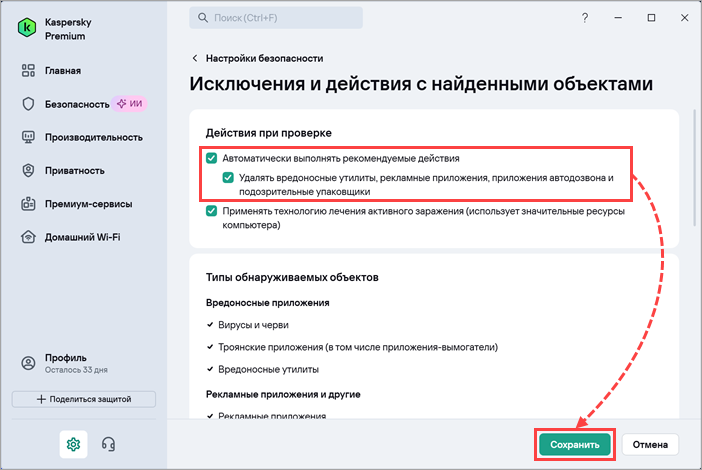Click the Осталось 33 дня text
The height and width of the screenshot is (470, 702).
point(76,370)
